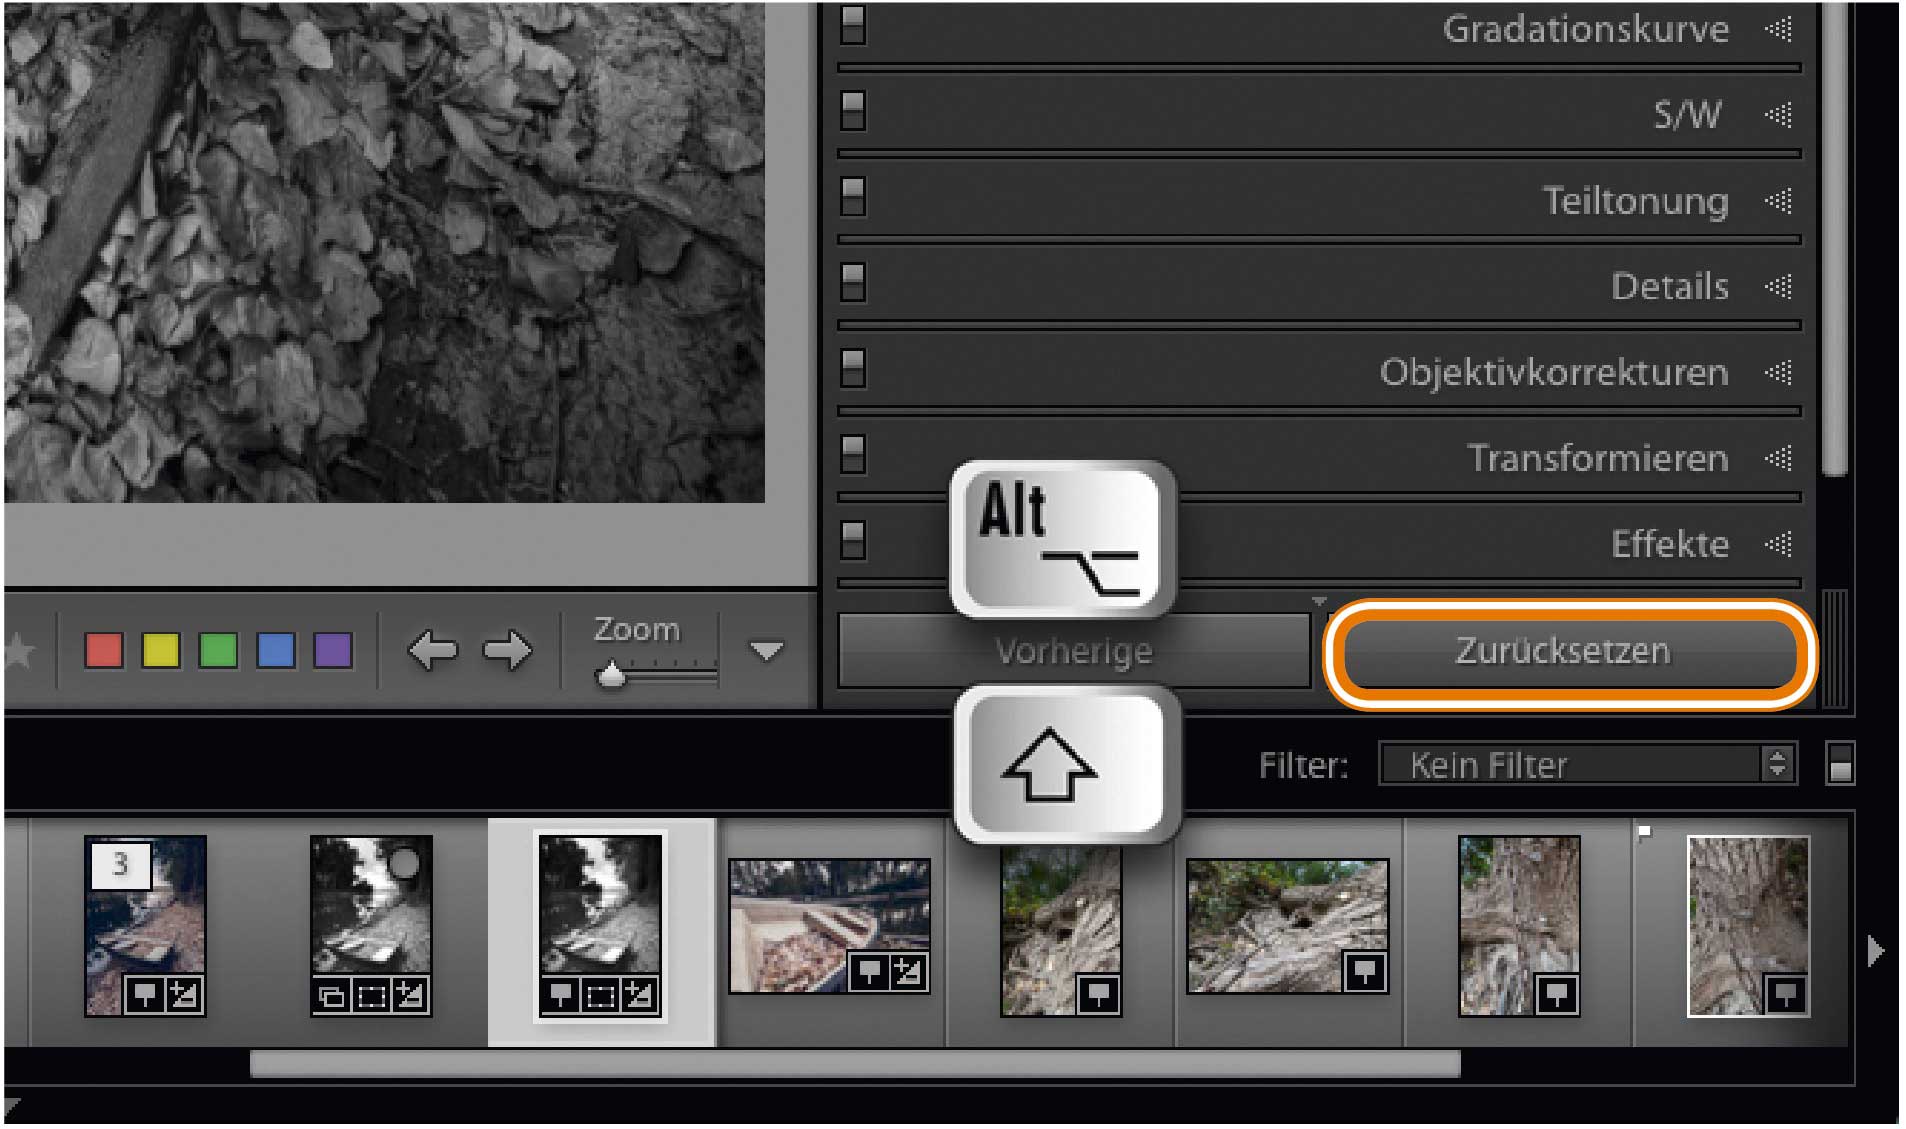Click develop badge on thumbnail with circle marker

tap(409, 996)
